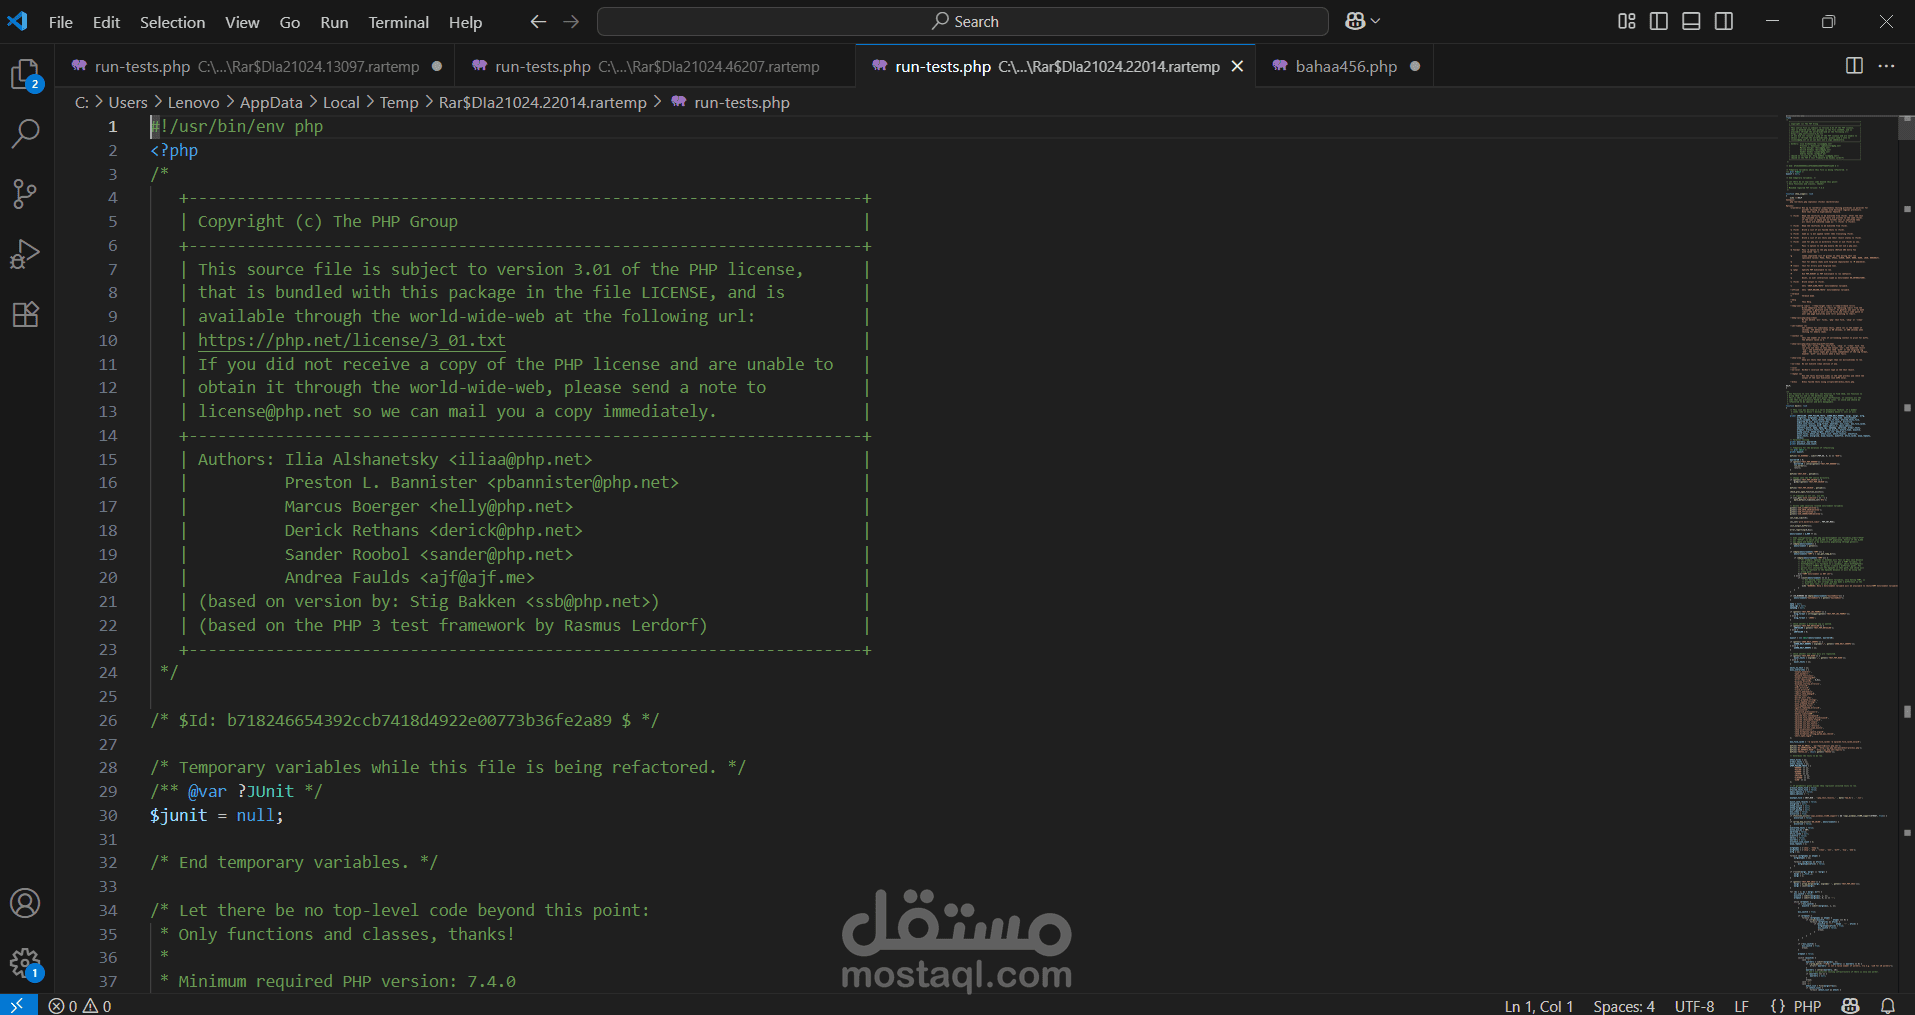Switch to the bahaa456.php tab
Viewport: 1915px width, 1015px height.
click(x=1344, y=66)
